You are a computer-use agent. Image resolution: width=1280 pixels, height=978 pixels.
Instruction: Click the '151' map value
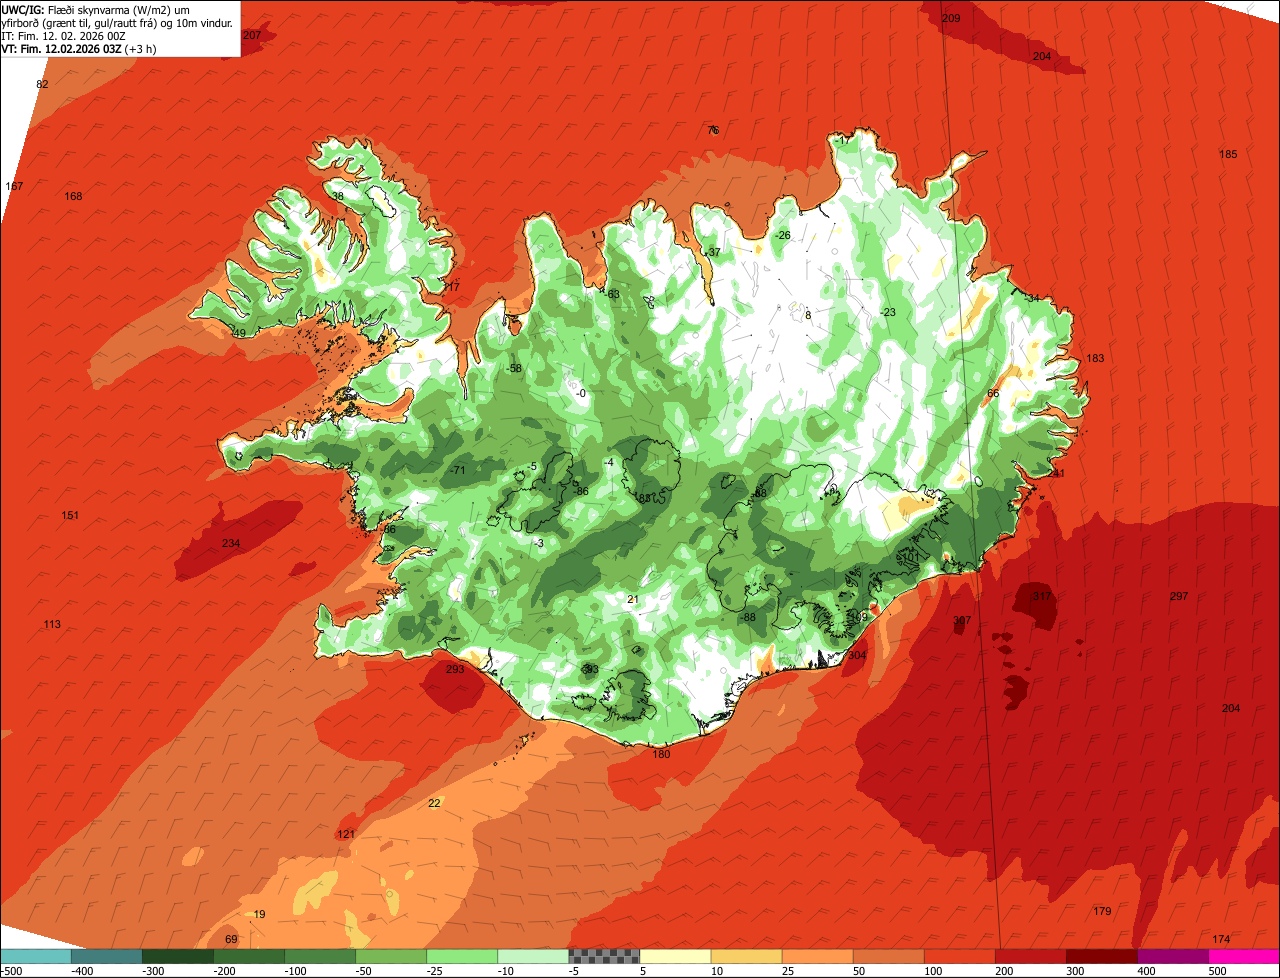click(70, 515)
